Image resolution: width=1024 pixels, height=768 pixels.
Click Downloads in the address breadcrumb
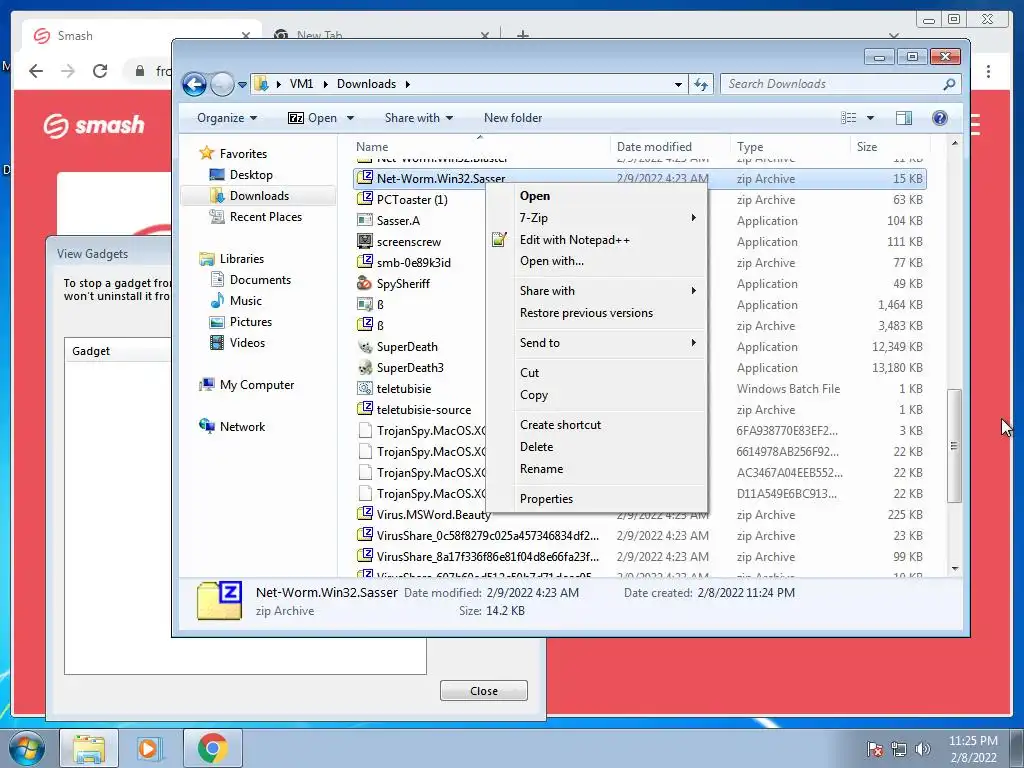(366, 84)
